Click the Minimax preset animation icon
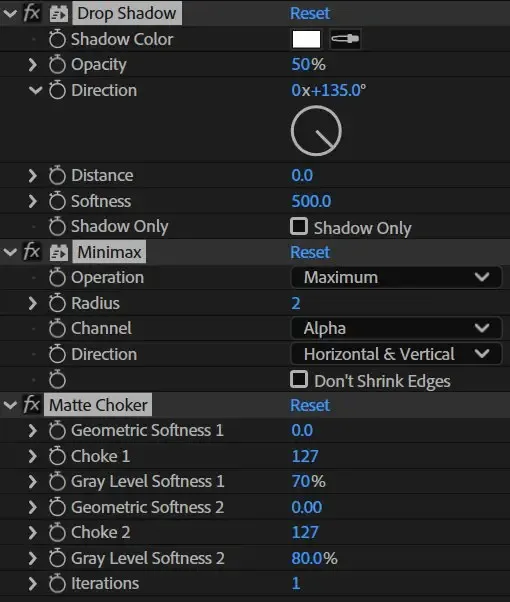This screenshot has width=510, height=602. (x=59, y=253)
